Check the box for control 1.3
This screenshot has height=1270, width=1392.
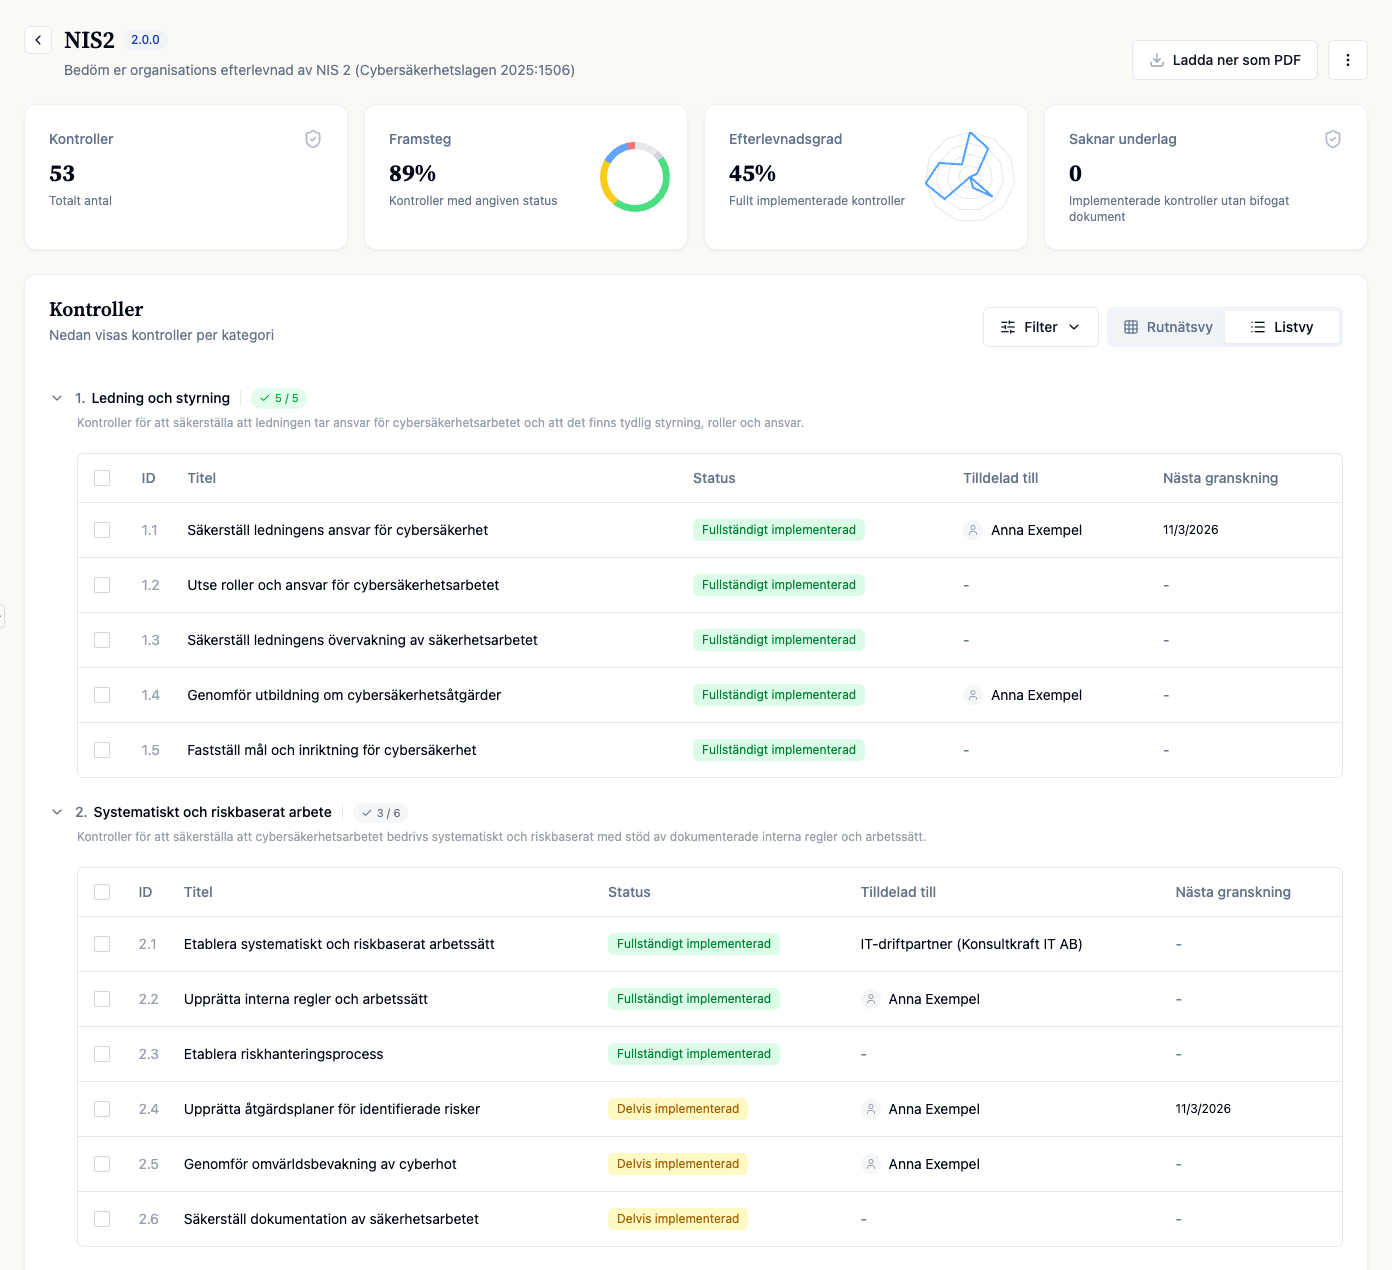[x=102, y=640]
